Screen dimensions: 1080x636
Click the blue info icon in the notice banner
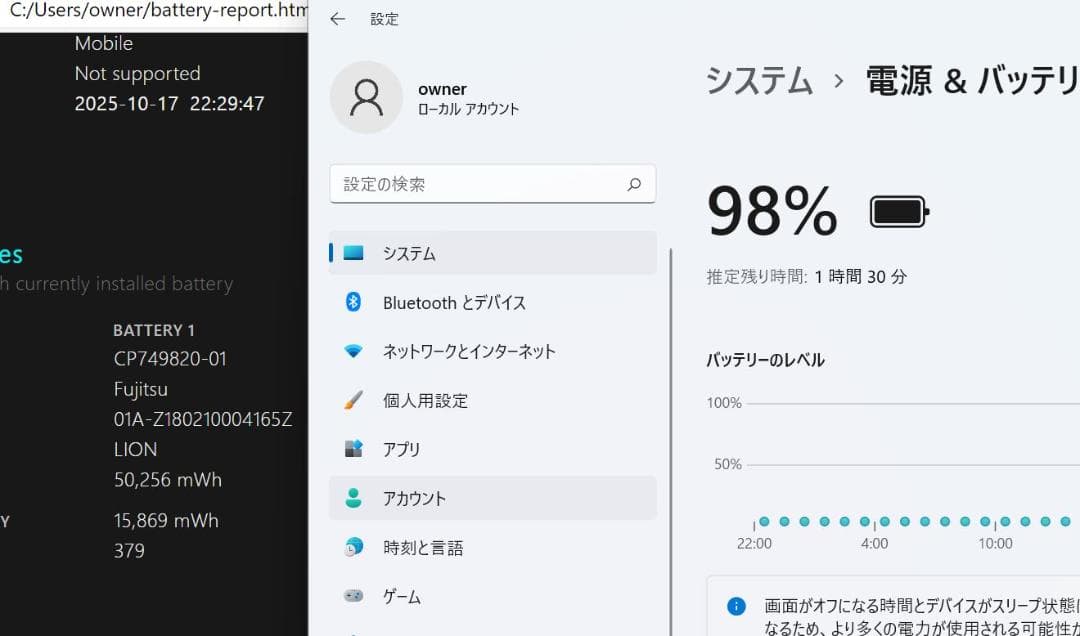tap(737, 605)
